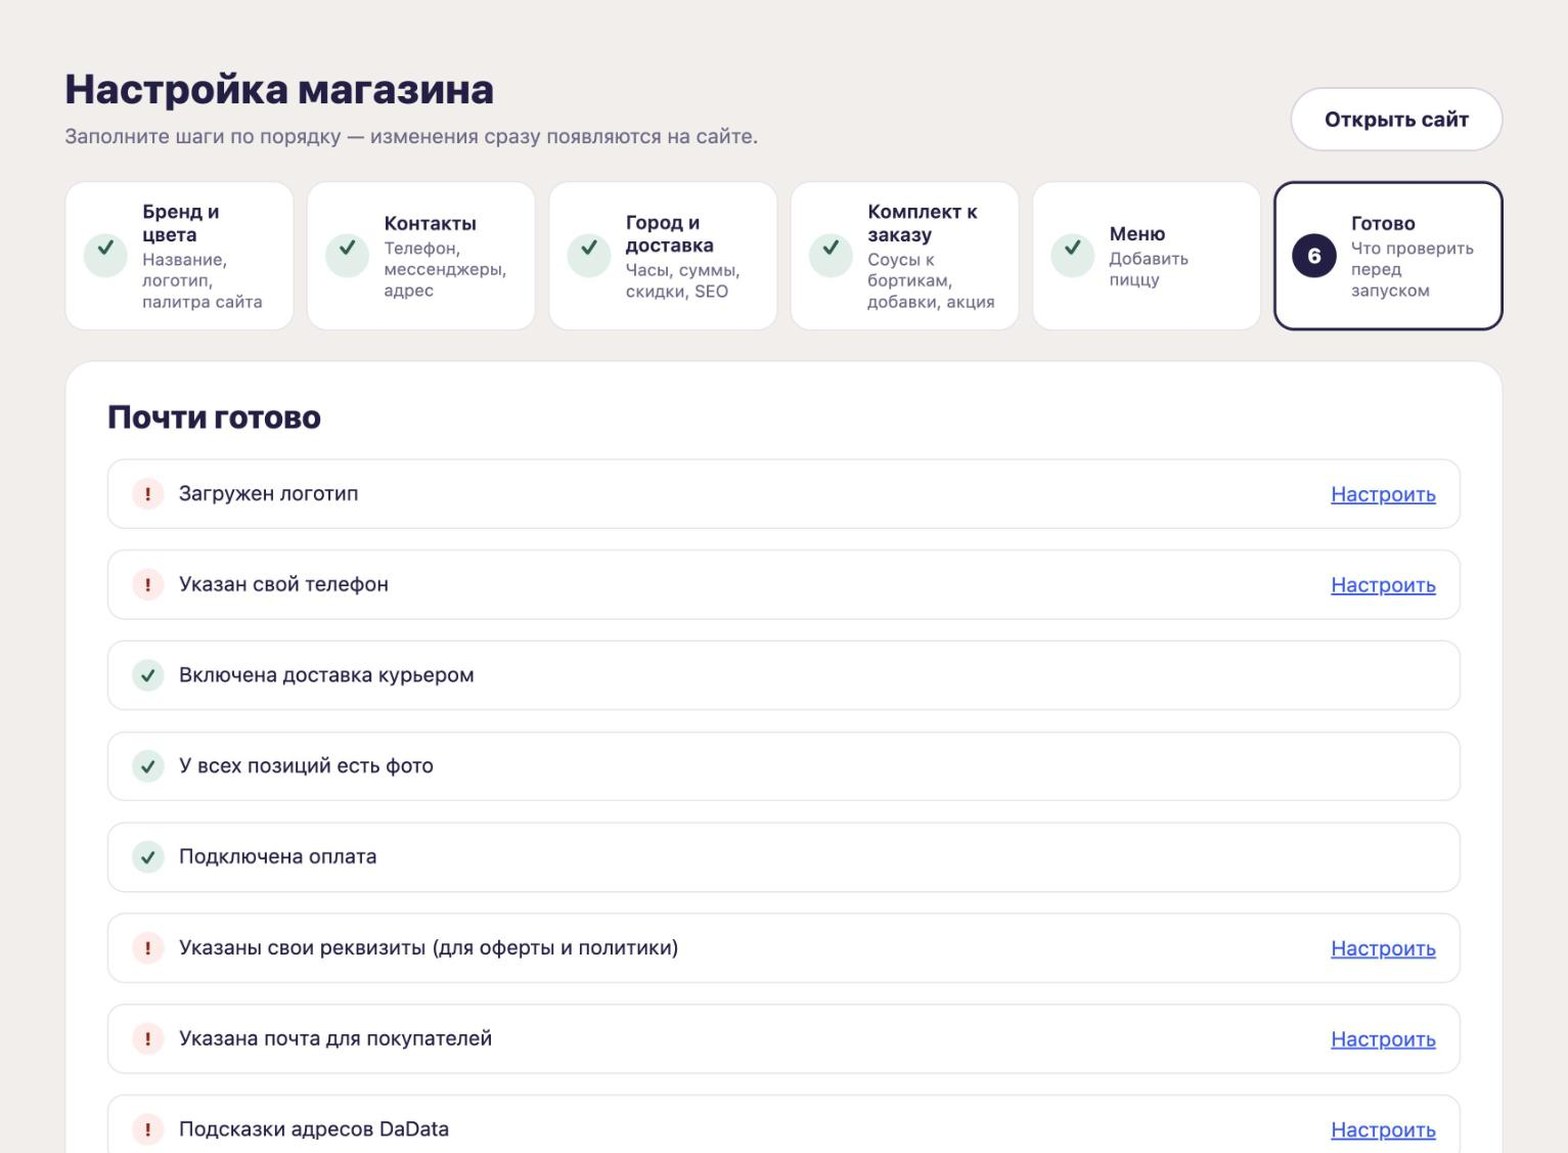Click the checkmark icon on Контакты step
Screen dimensions: 1568x1153
[x=347, y=256]
